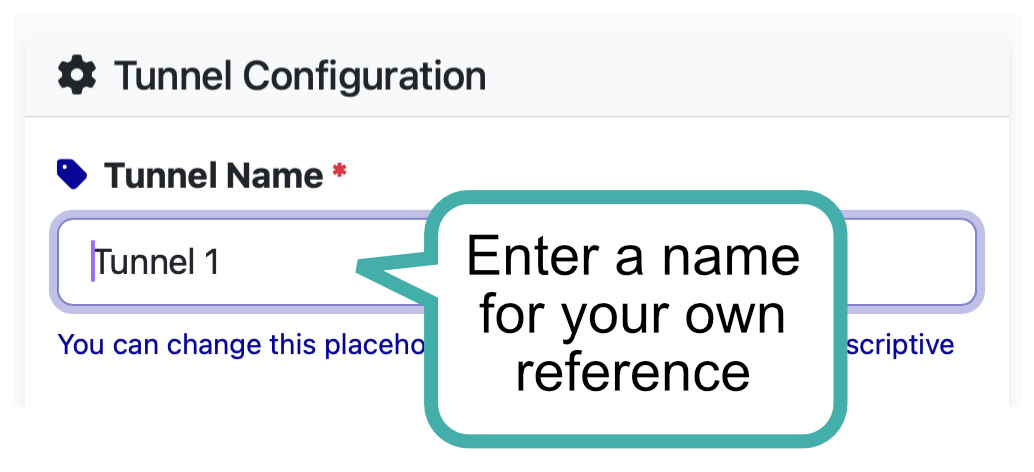
Task: Click the bold "Tunnel Name" label
Action: (214, 176)
